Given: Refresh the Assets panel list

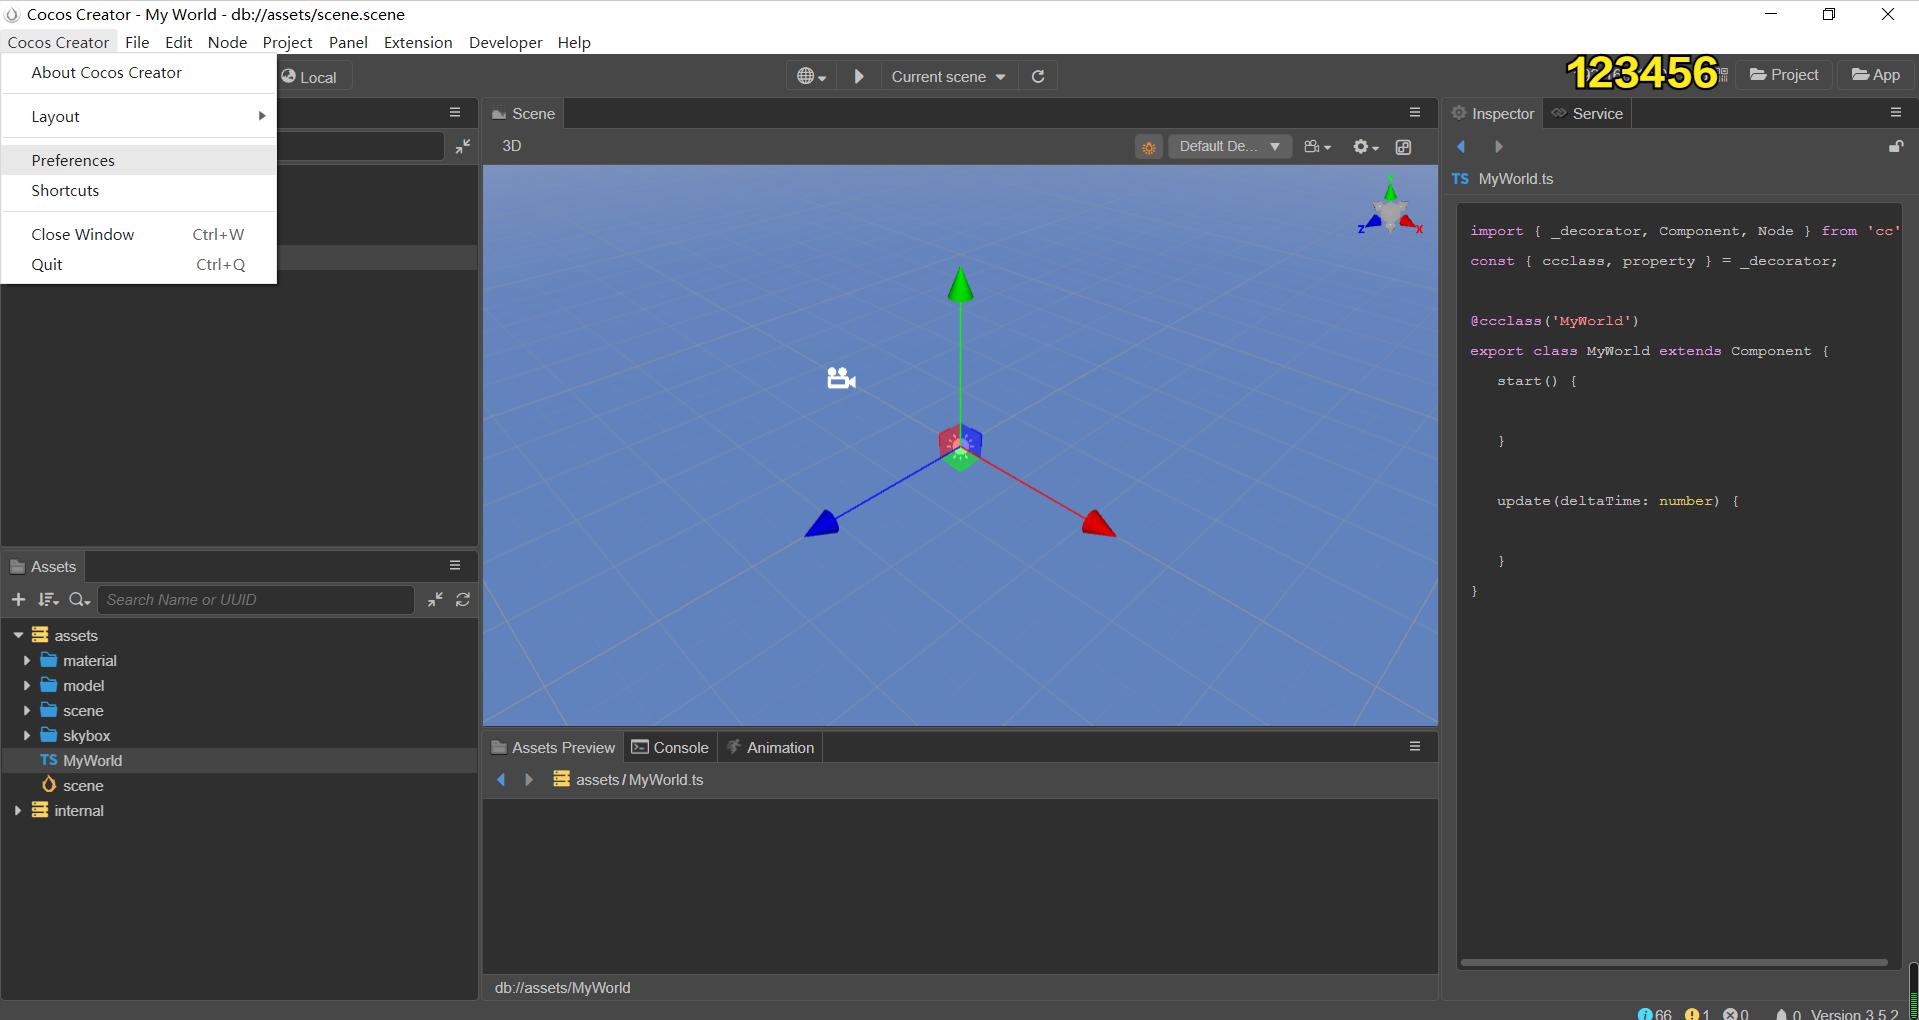Looking at the screenshot, I should click(463, 600).
